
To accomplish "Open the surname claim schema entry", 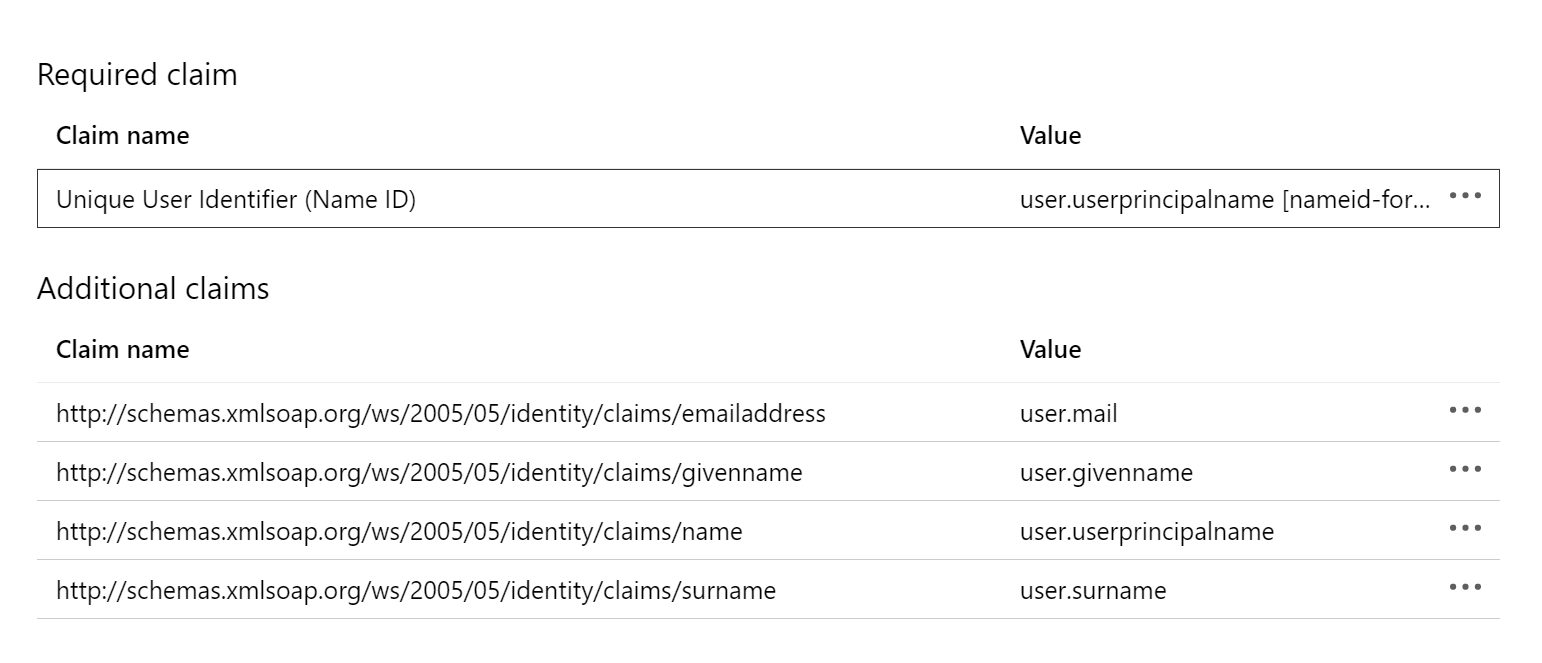I will click(415, 590).
